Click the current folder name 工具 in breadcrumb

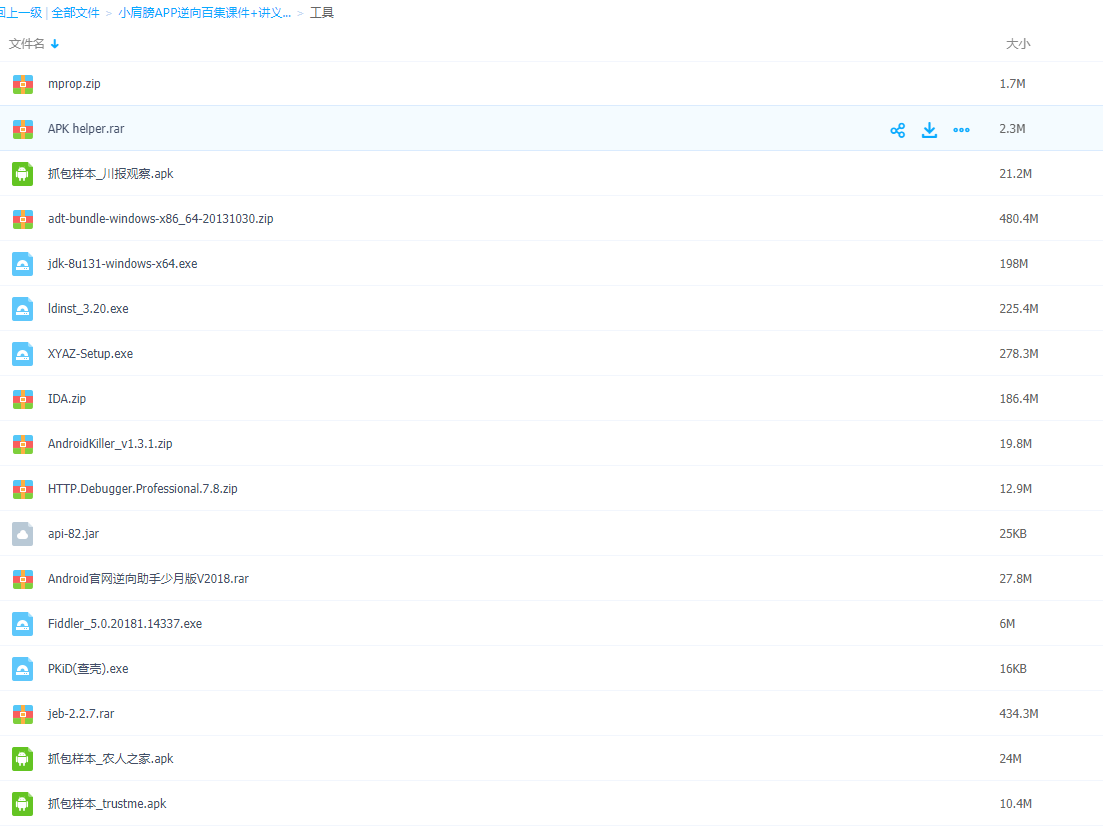click(322, 13)
